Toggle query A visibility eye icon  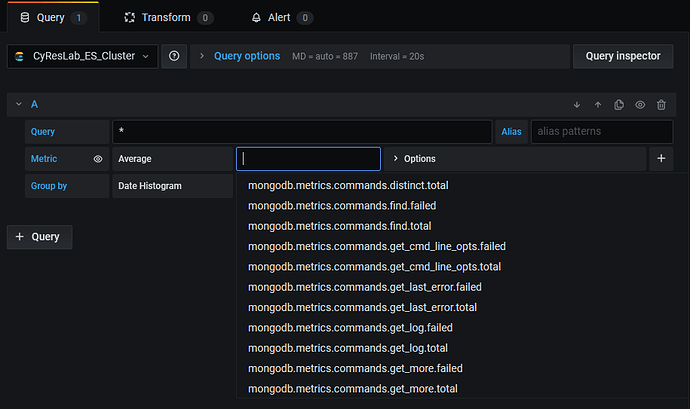pos(640,104)
